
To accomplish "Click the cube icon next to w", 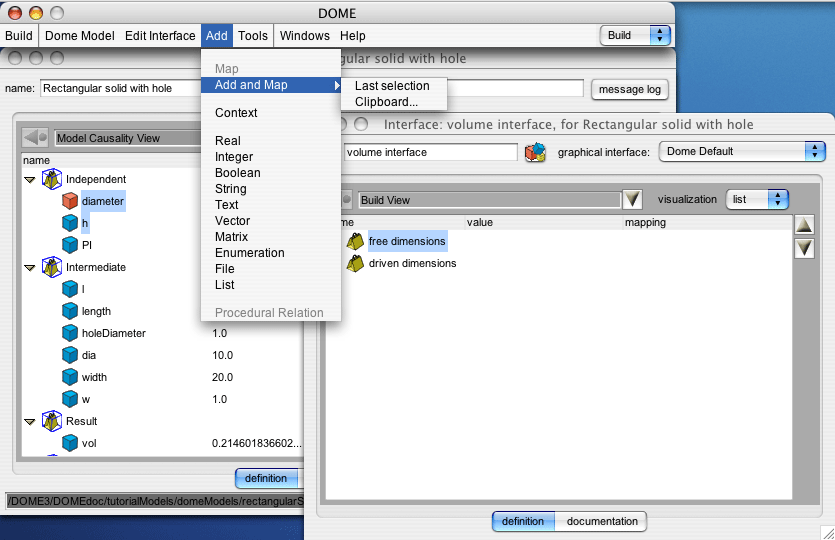I will [70, 399].
